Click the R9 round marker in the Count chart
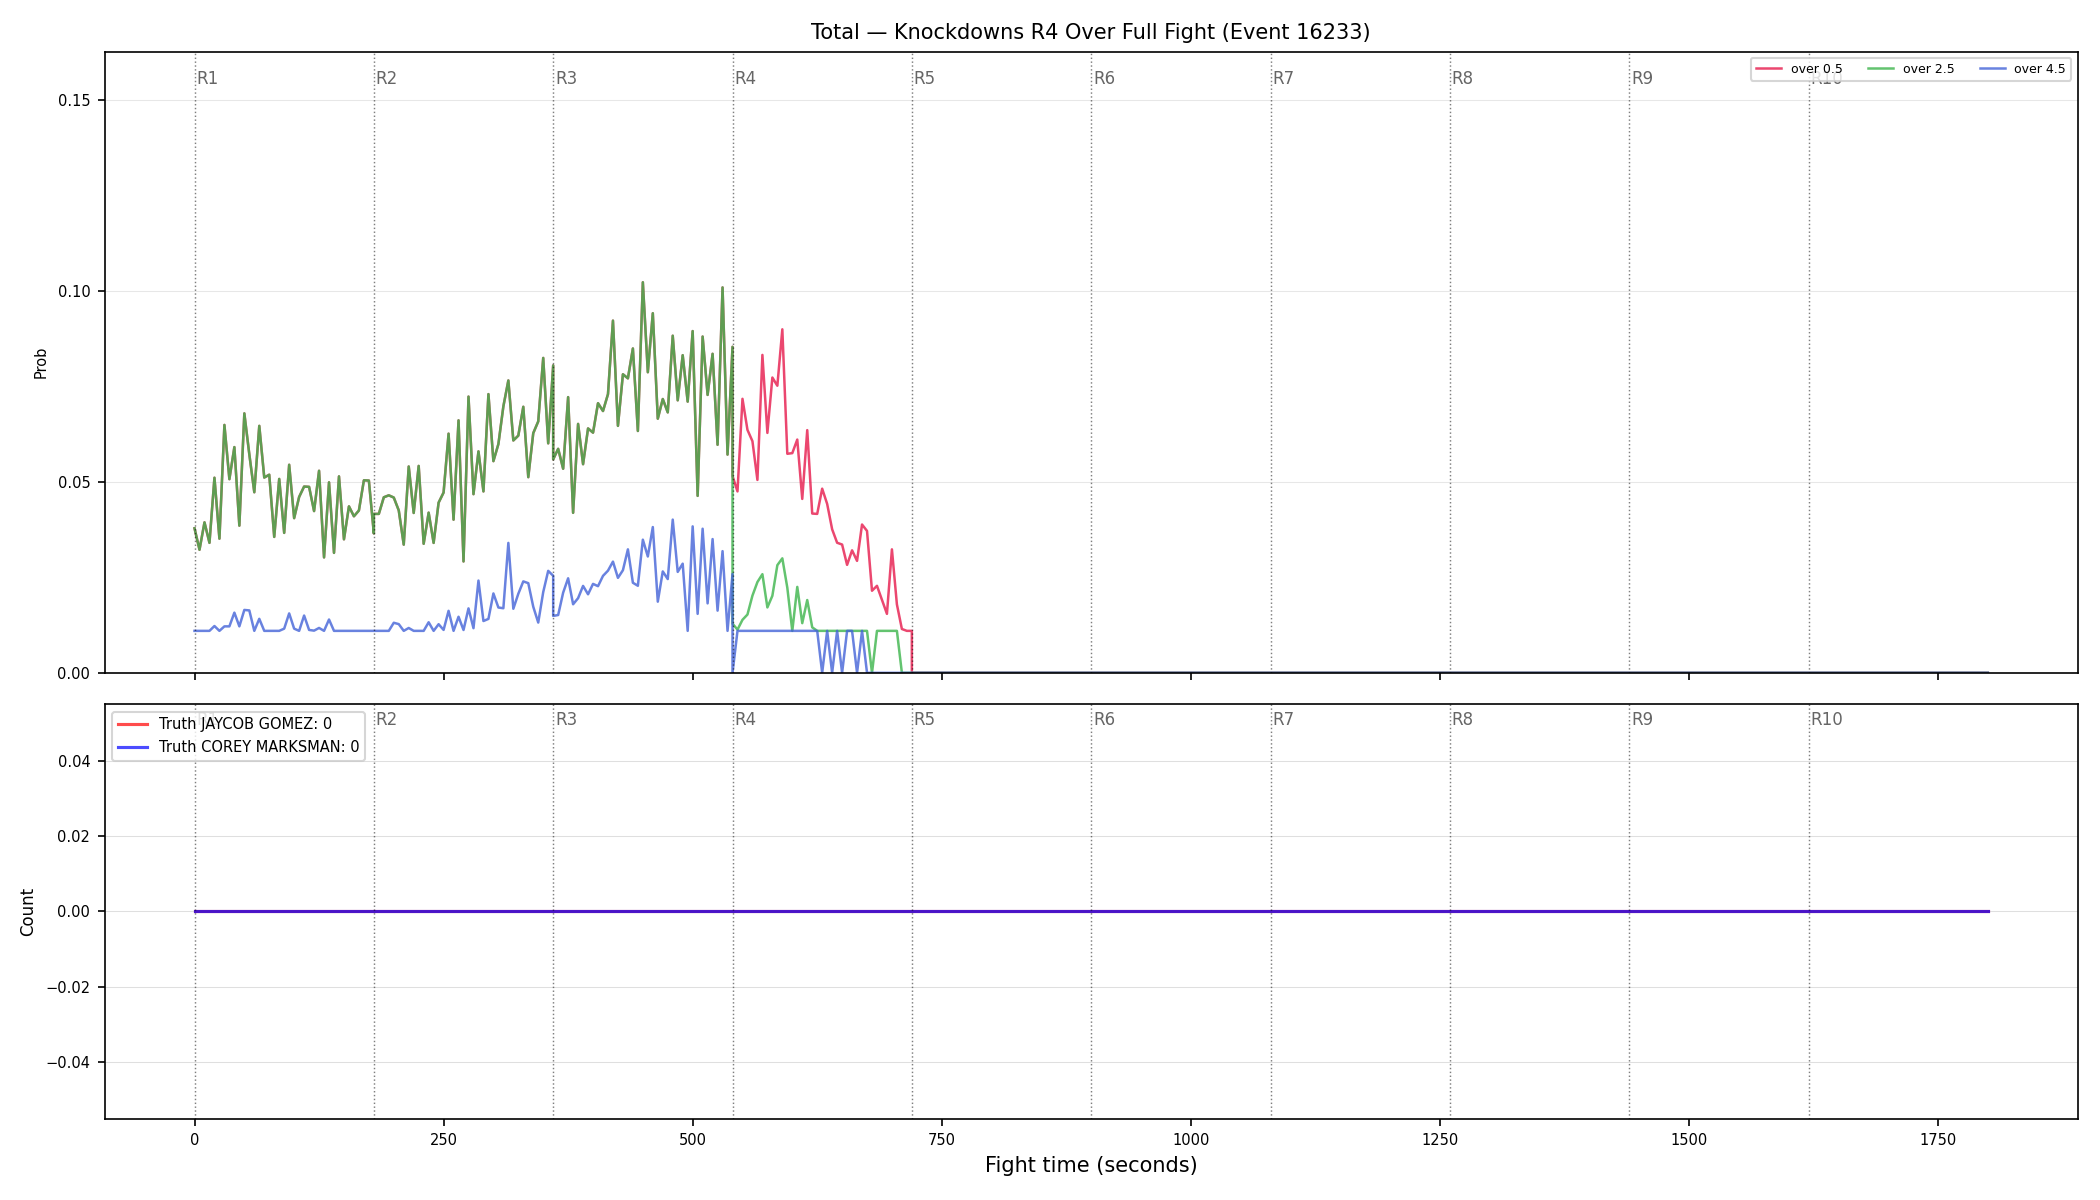2100x1200 pixels. pyautogui.click(x=1642, y=719)
